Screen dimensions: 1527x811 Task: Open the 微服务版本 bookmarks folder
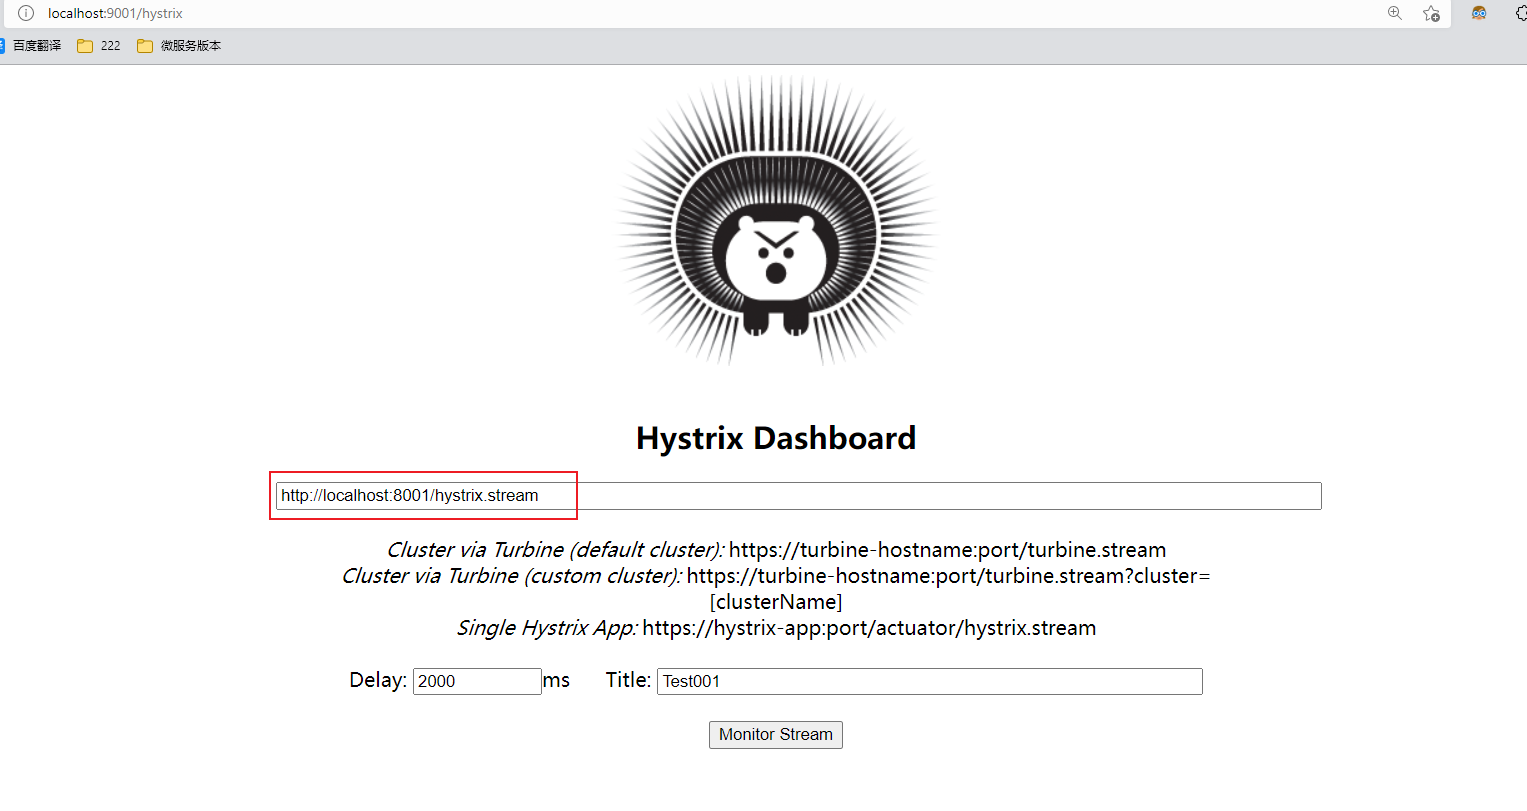tap(179, 46)
